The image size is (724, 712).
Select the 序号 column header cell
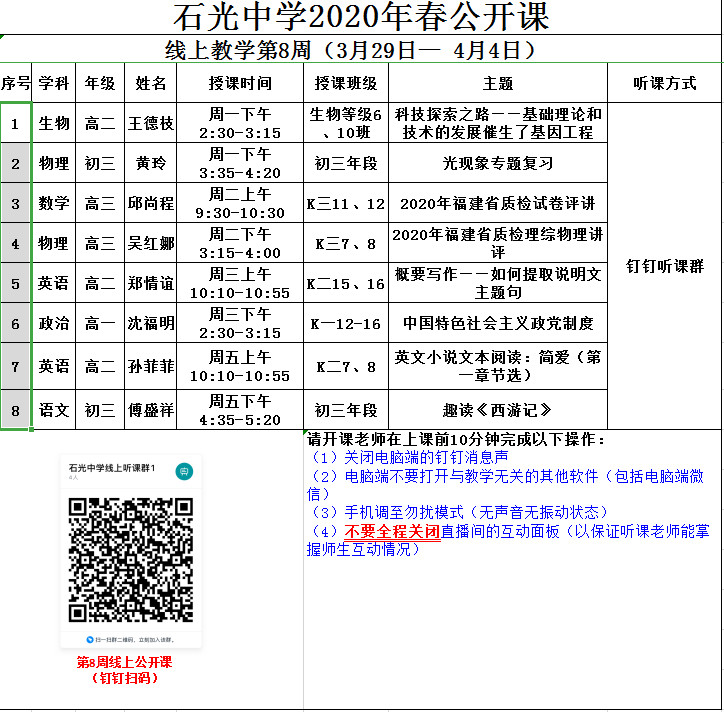pyautogui.click(x=16, y=83)
